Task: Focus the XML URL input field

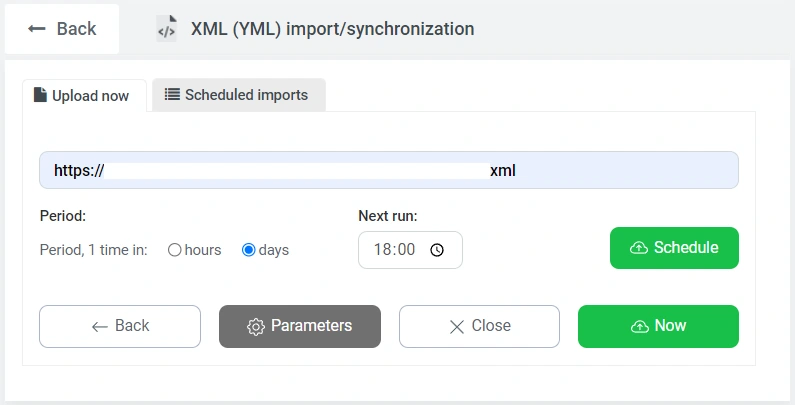Action: pos(300,170)
